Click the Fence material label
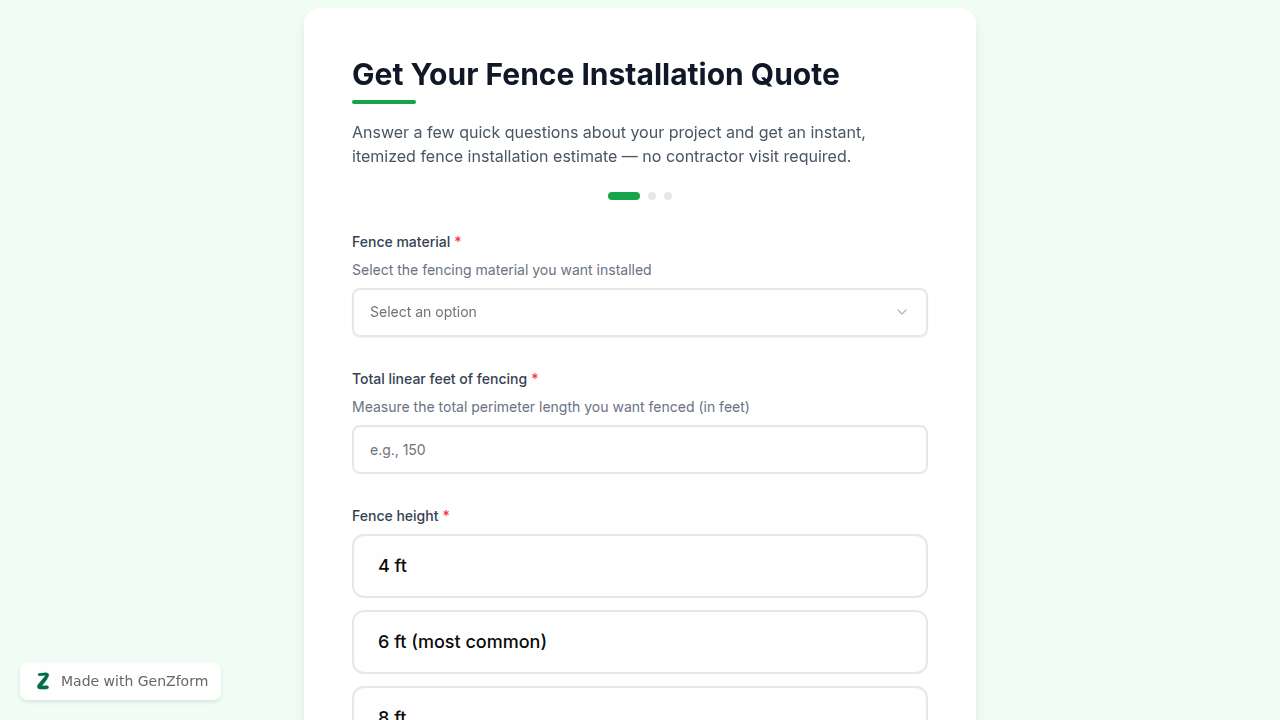1280x720 pixels. pos(400,241)
